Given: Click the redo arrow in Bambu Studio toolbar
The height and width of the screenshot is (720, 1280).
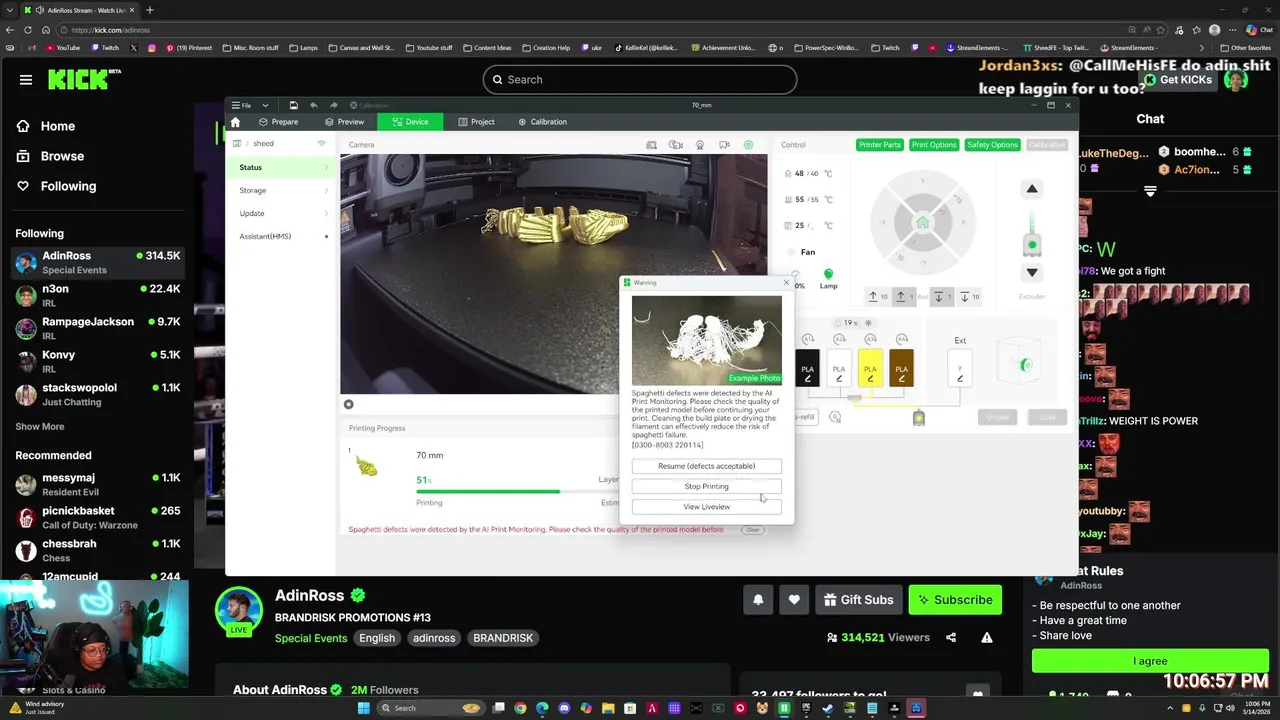Looking at the screenshot, I should point(333,105).
